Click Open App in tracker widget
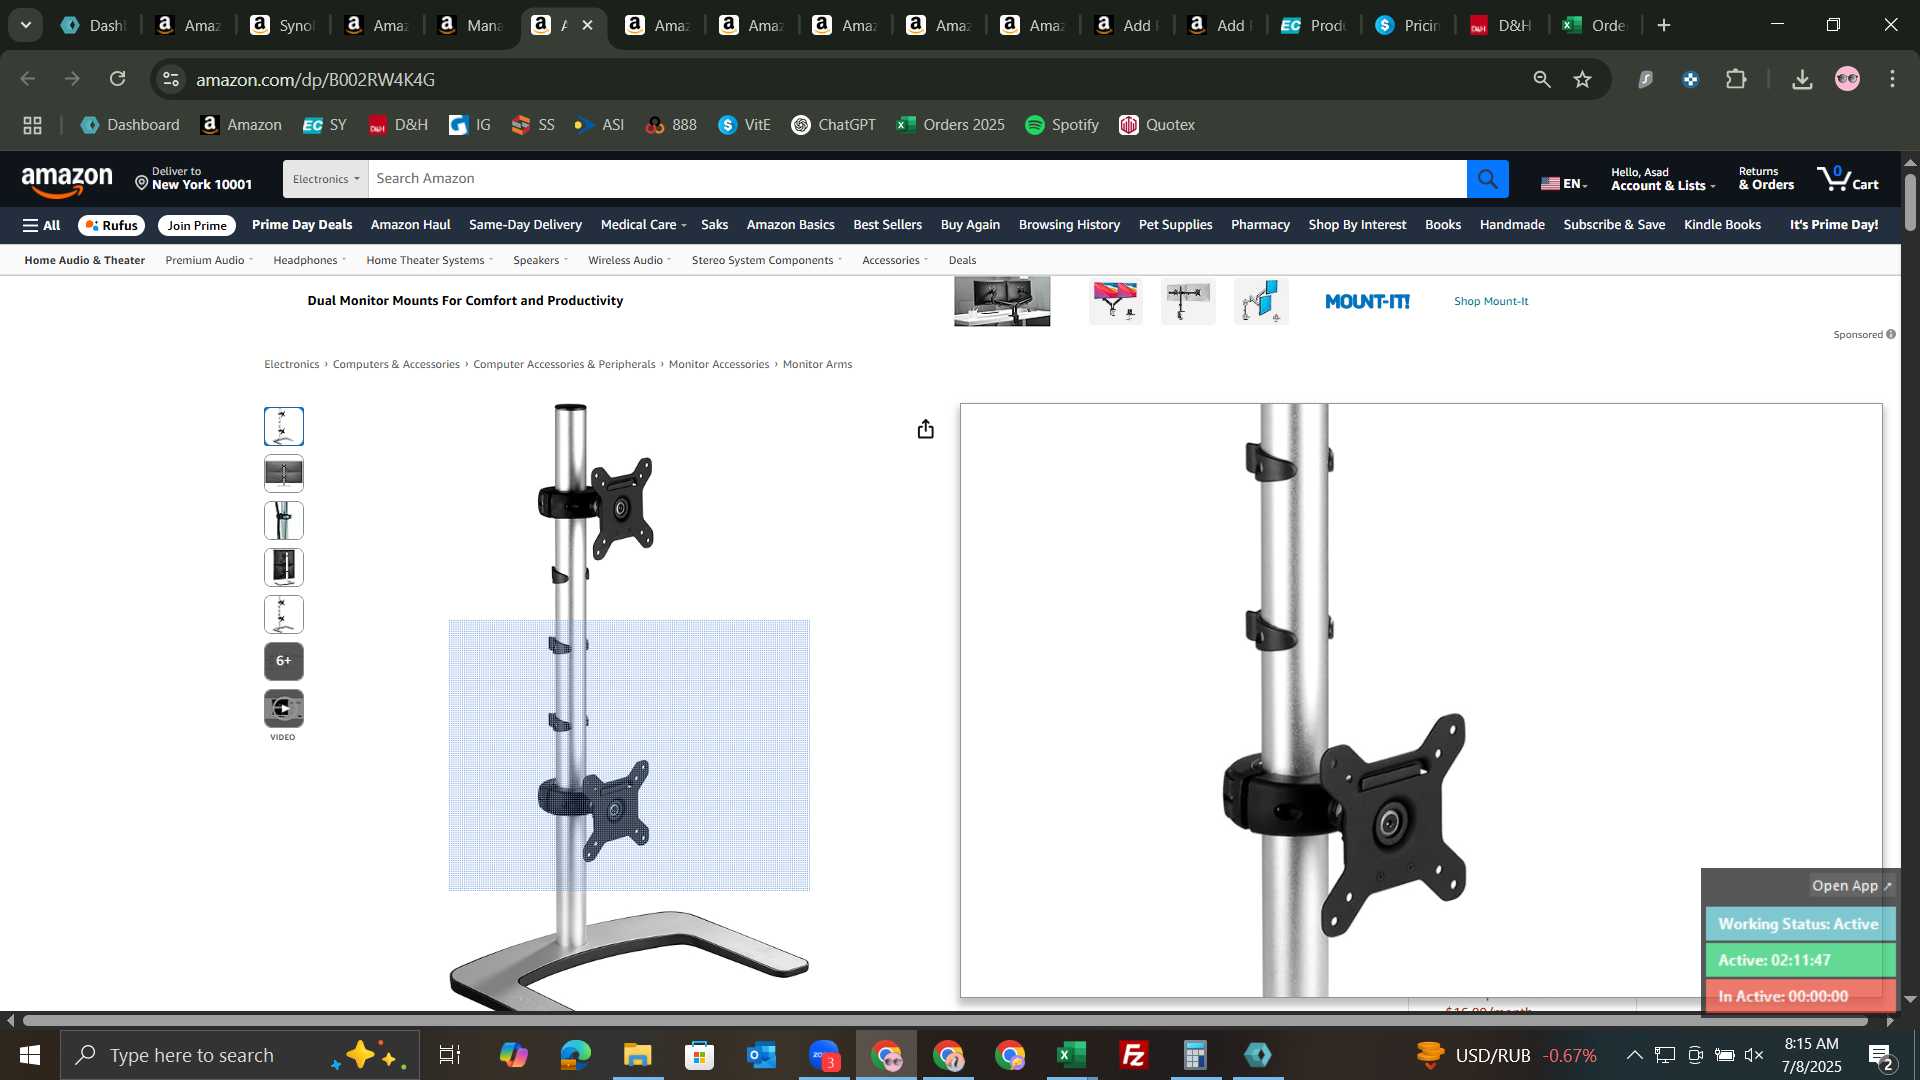The width and height of the screenshot is (1920, 1080). point(1851,886)
